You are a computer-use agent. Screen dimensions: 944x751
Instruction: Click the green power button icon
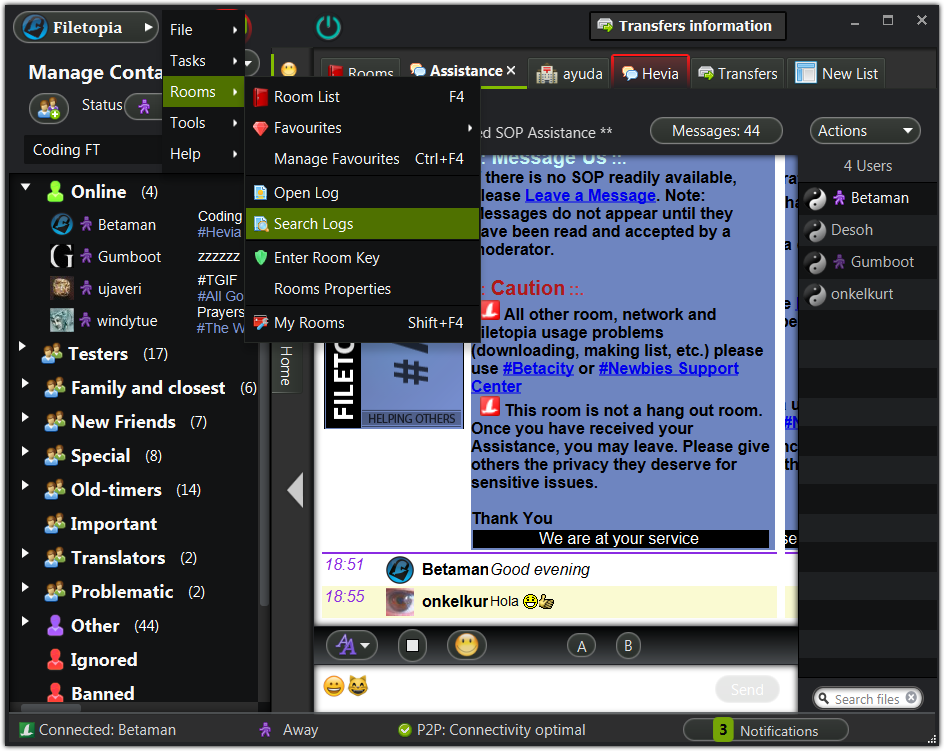pos(328,28)
